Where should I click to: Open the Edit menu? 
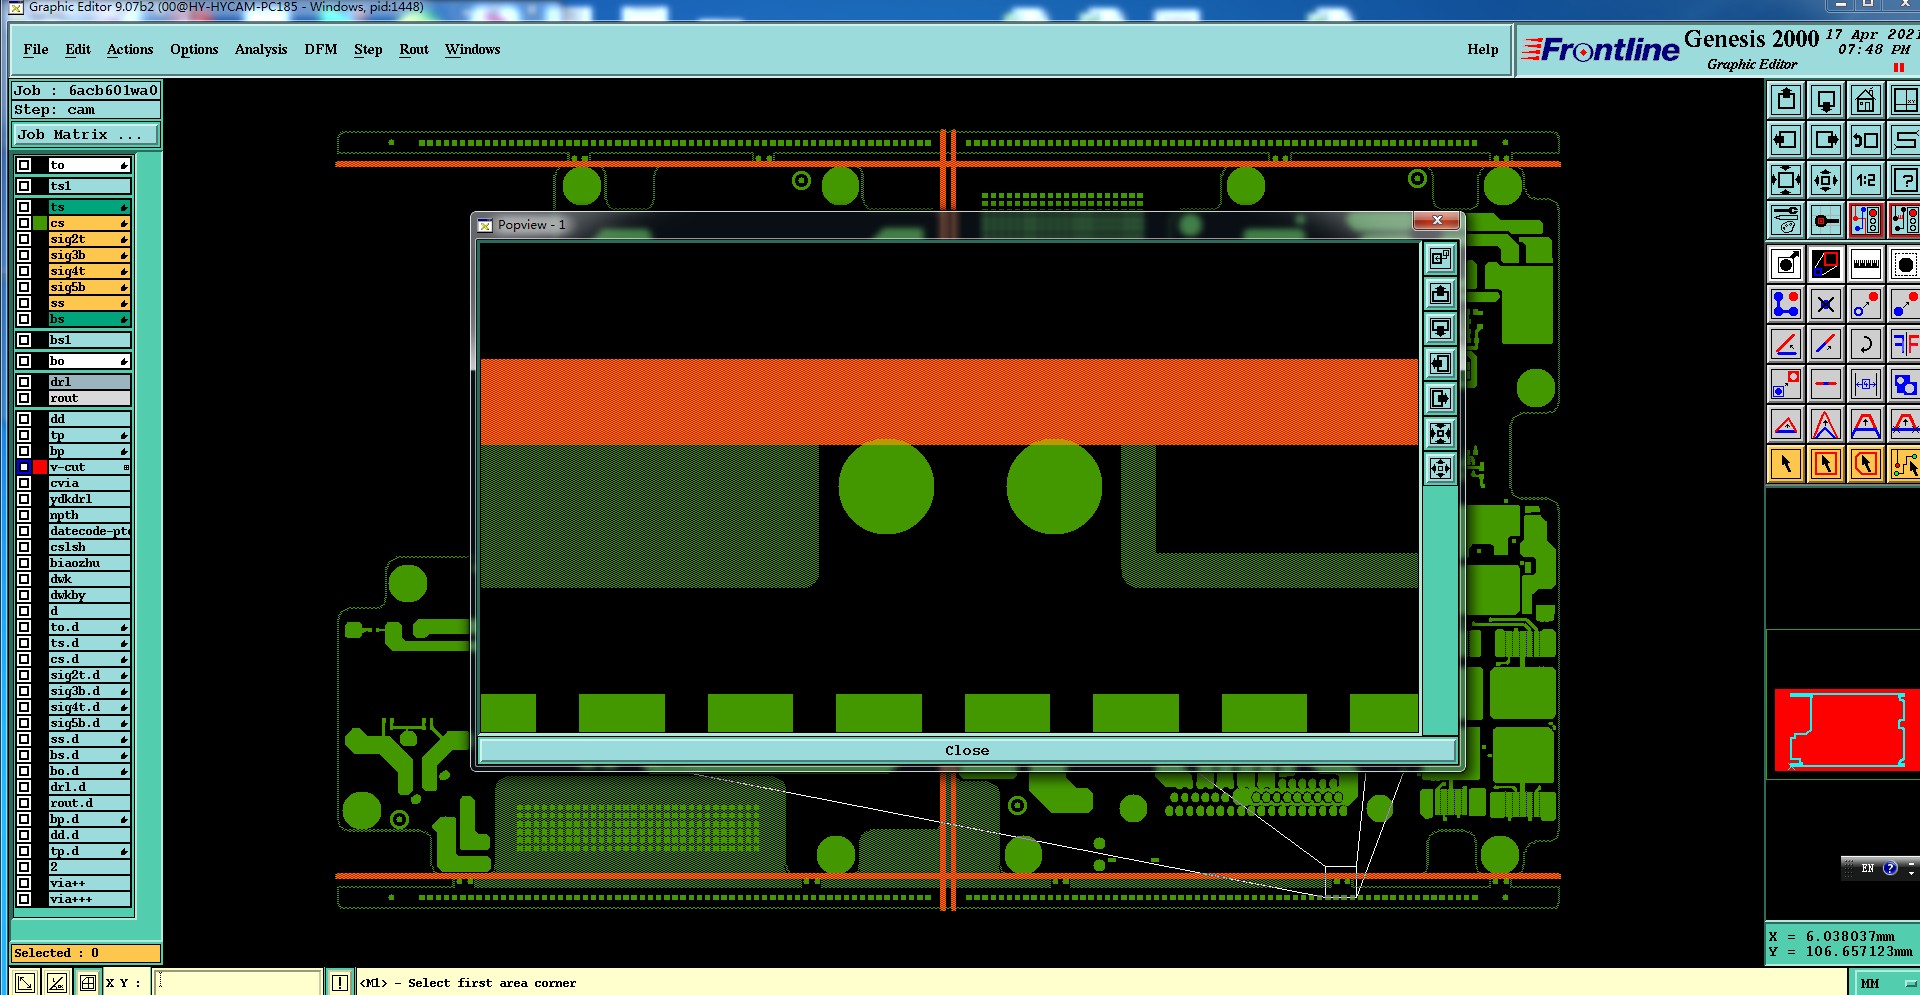[x=78, y=49]
